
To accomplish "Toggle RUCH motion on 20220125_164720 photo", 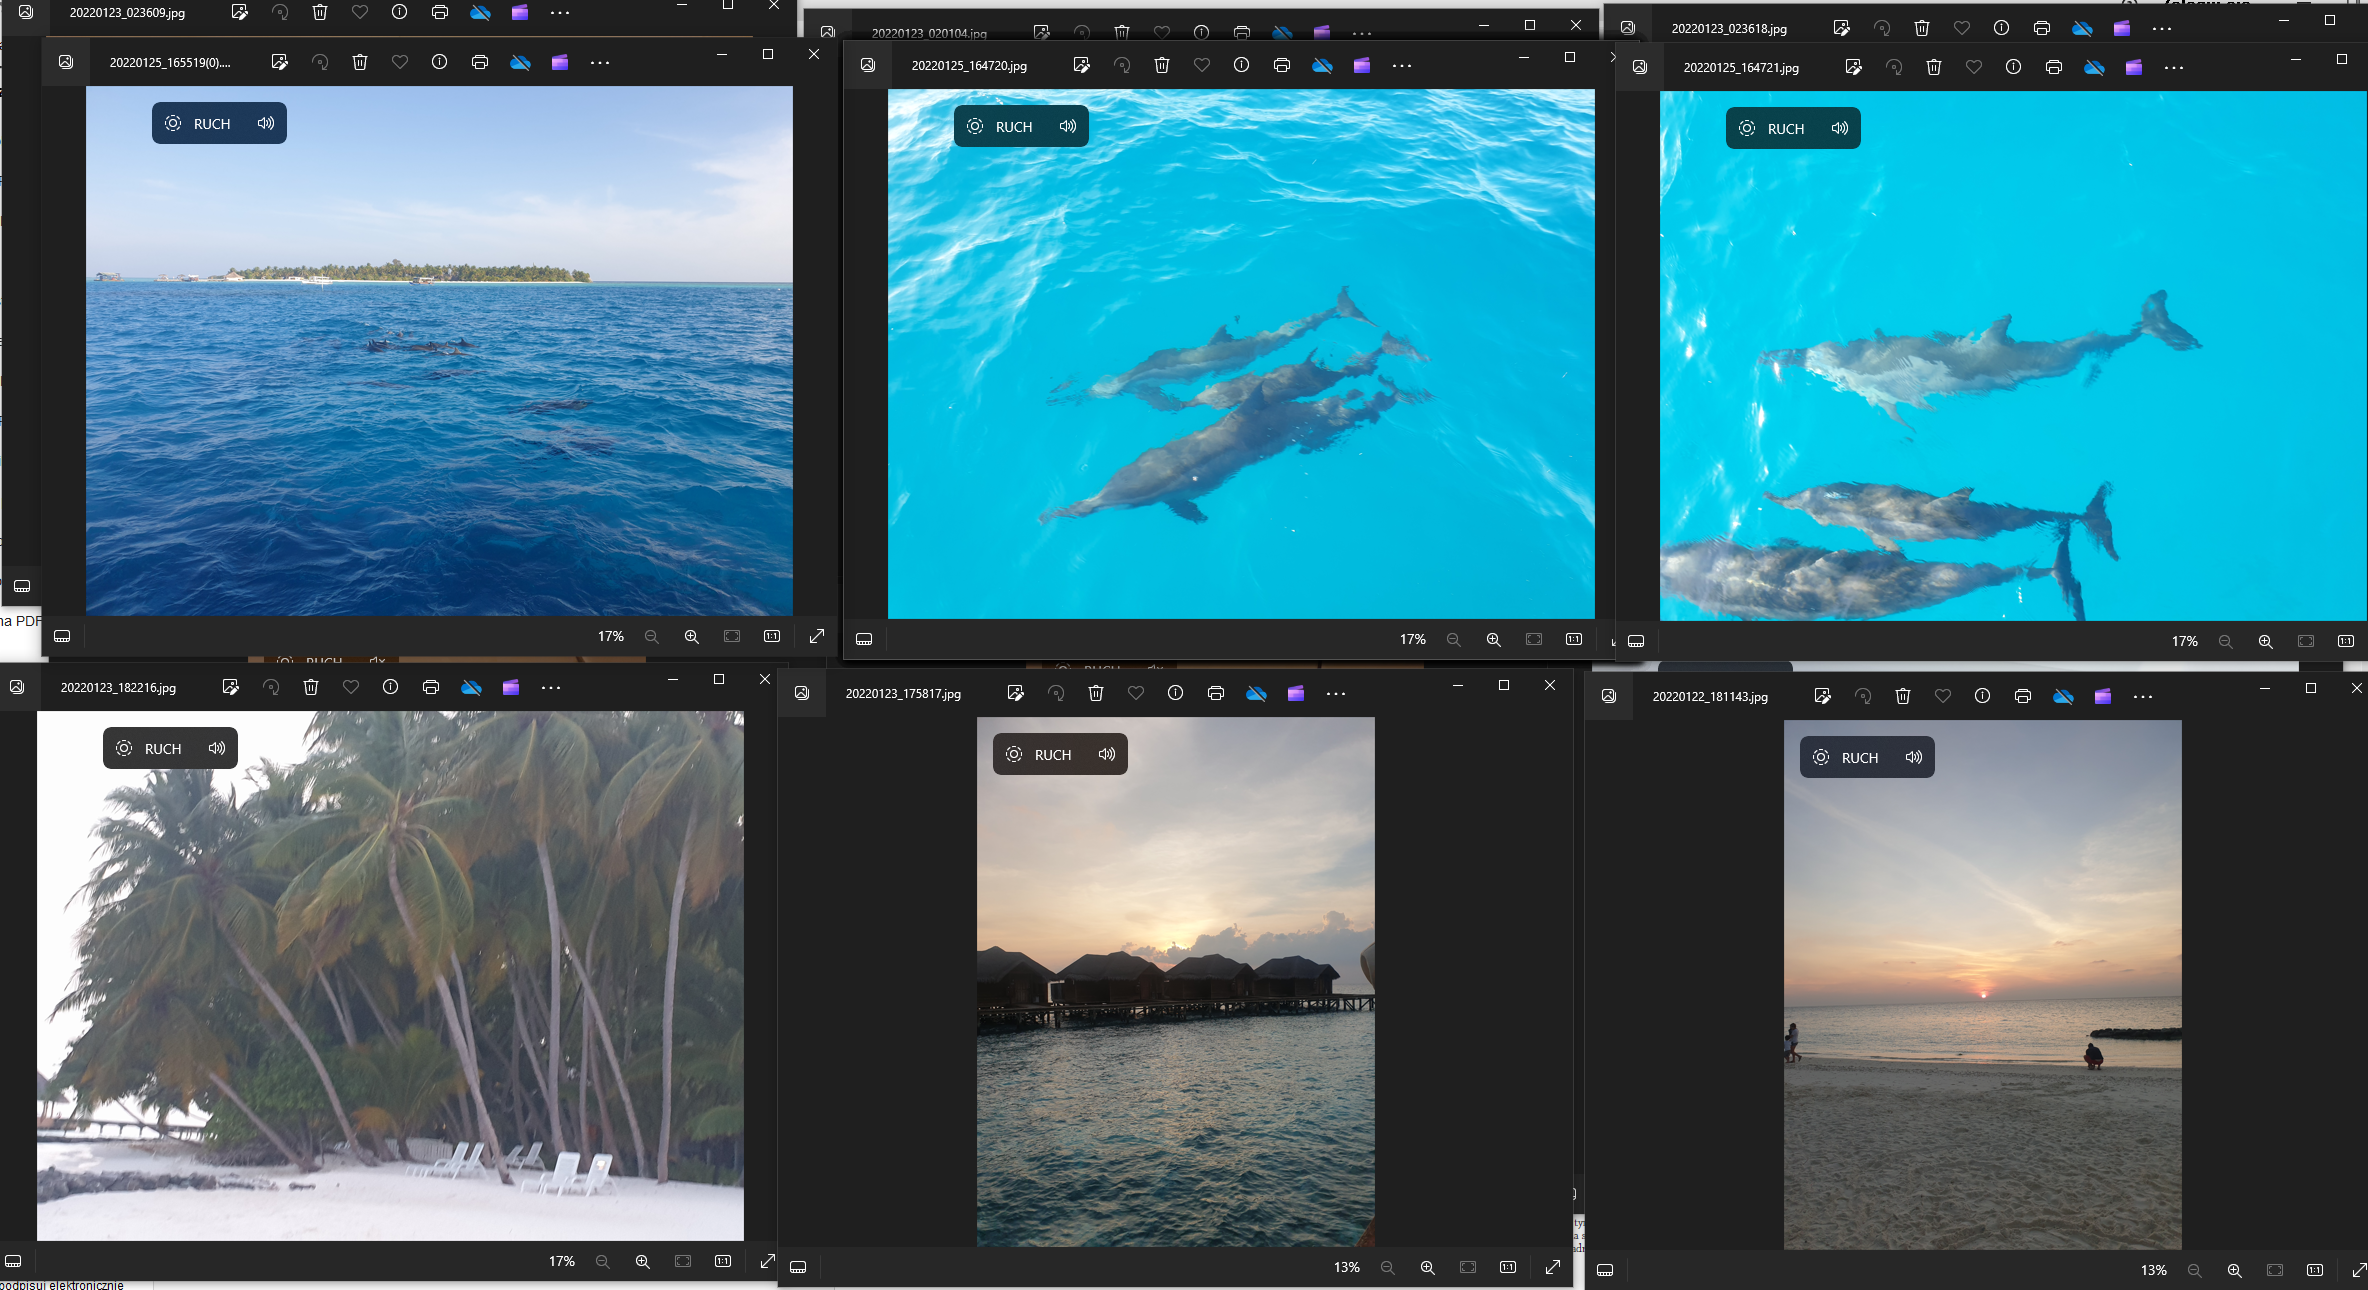I will pyautogui.click(x=1000, y=126).
